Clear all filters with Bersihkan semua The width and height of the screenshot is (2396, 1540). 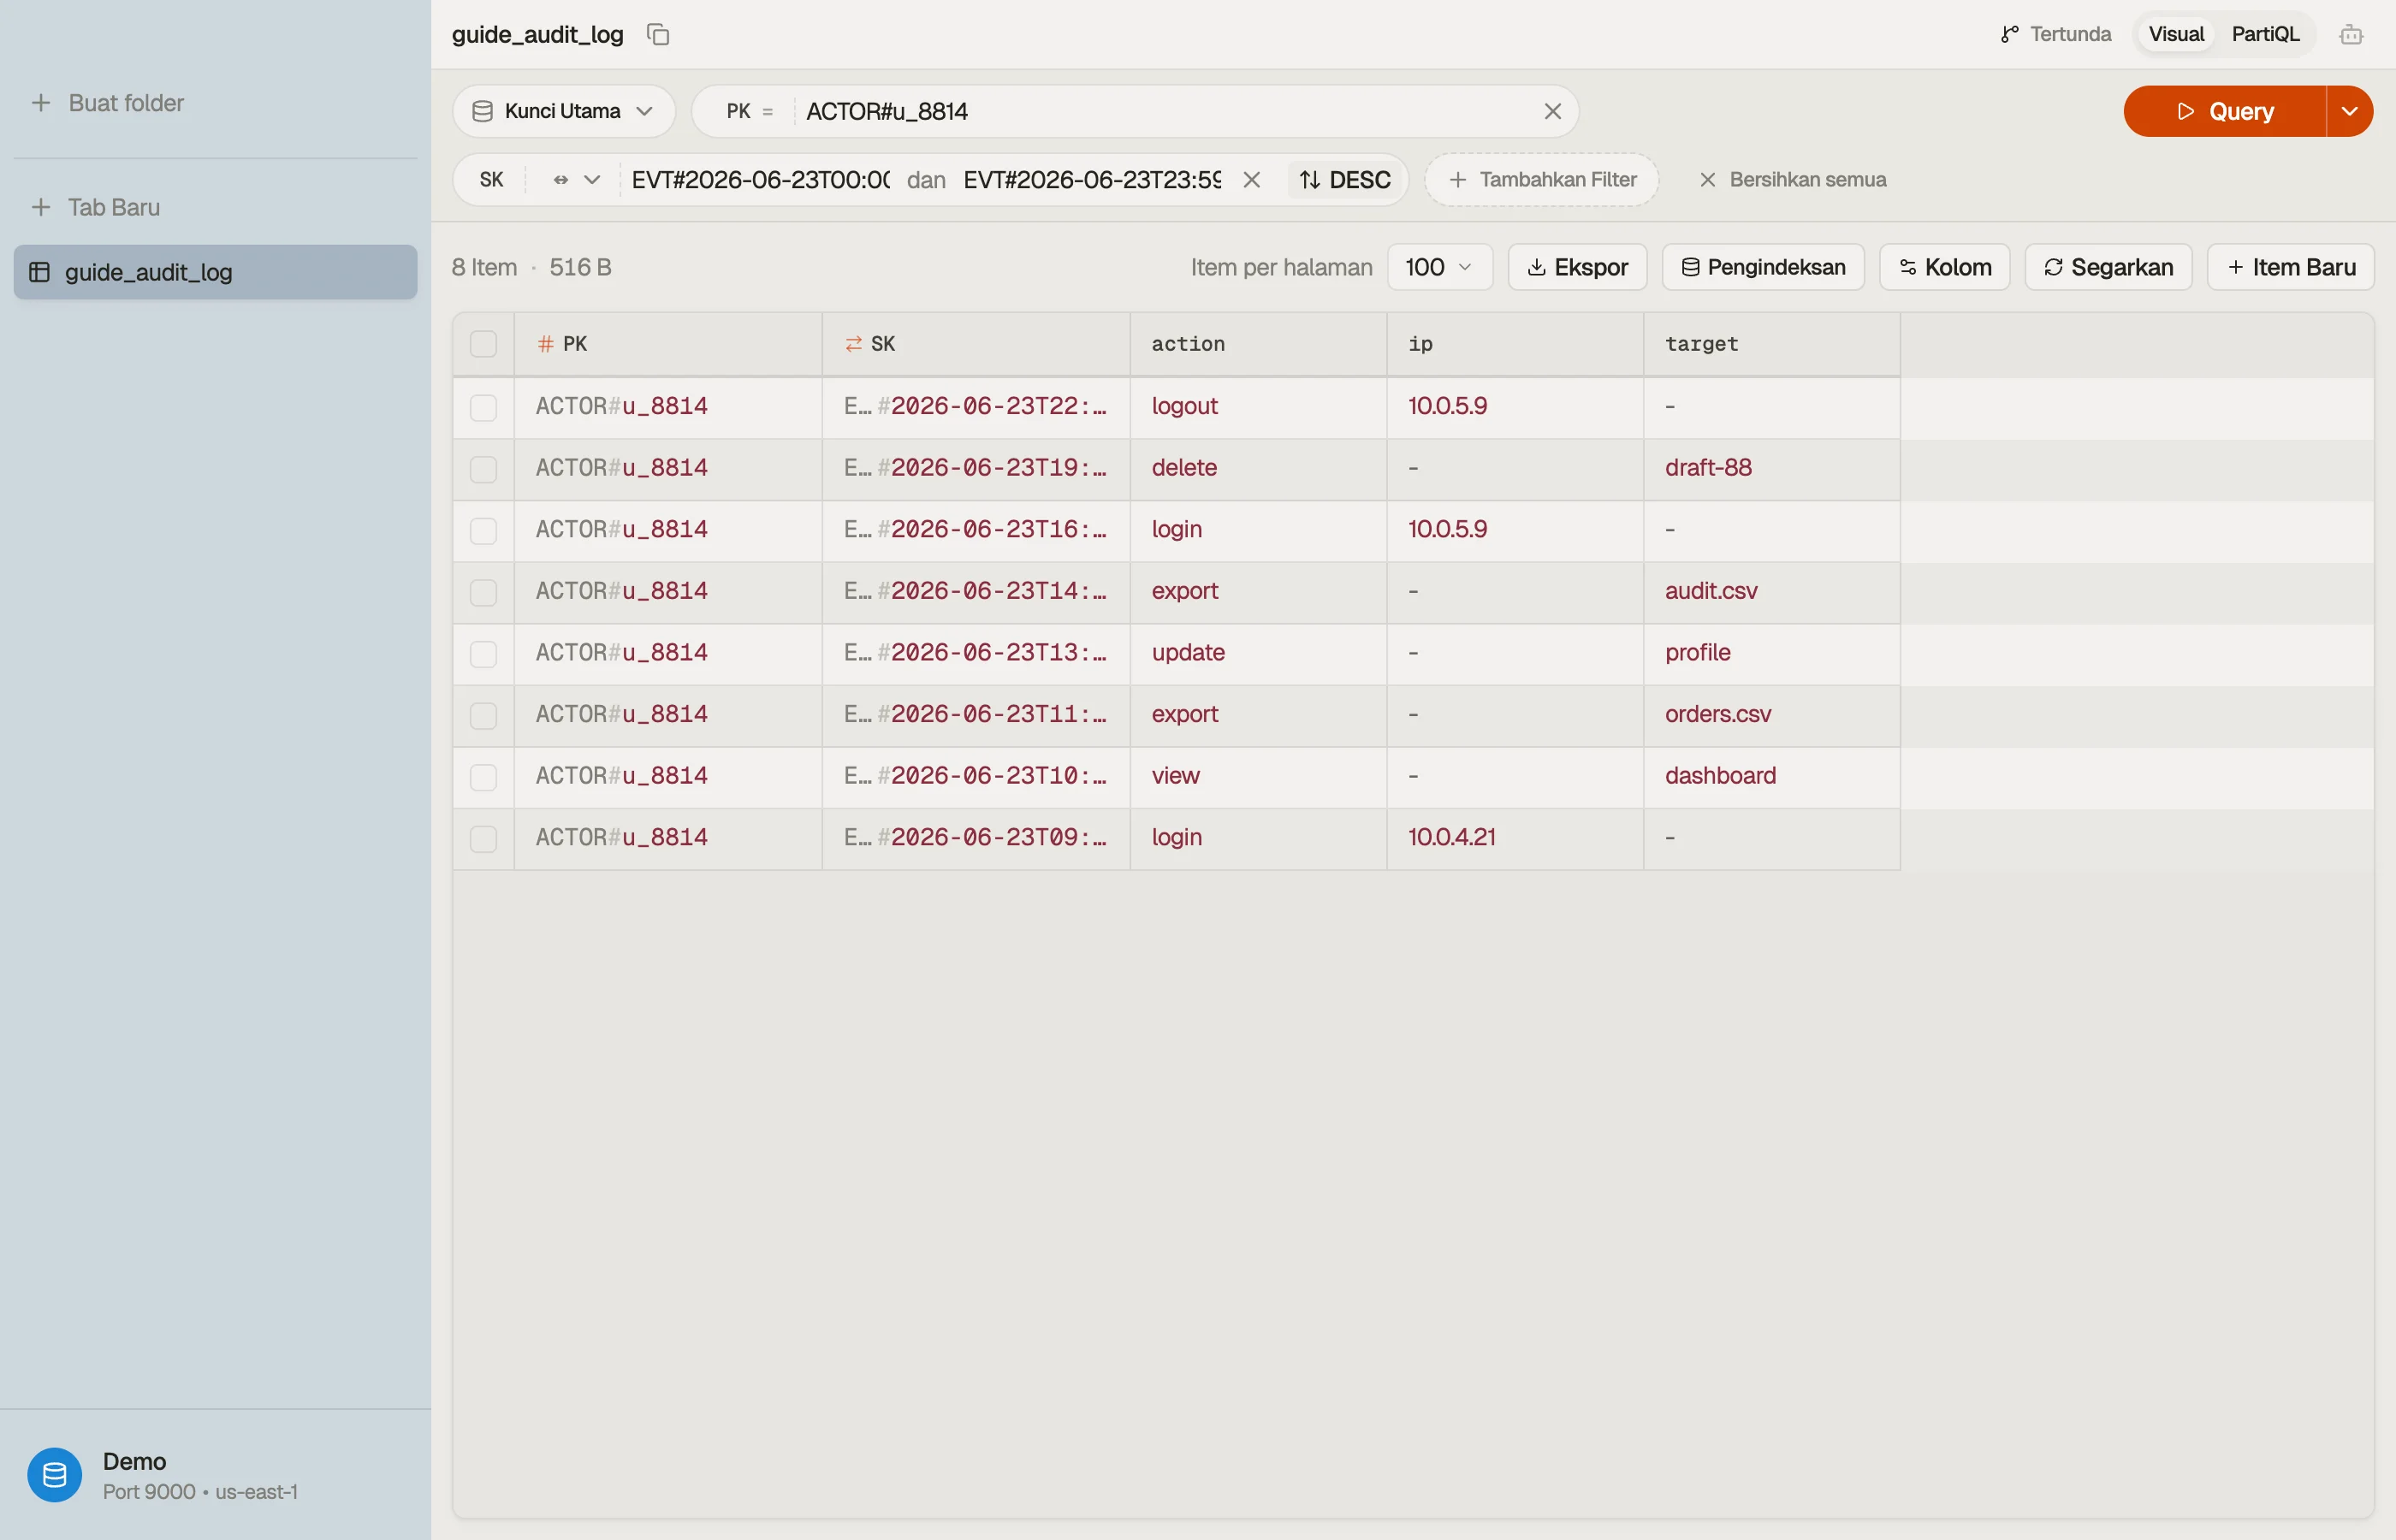click(1792, 180)
